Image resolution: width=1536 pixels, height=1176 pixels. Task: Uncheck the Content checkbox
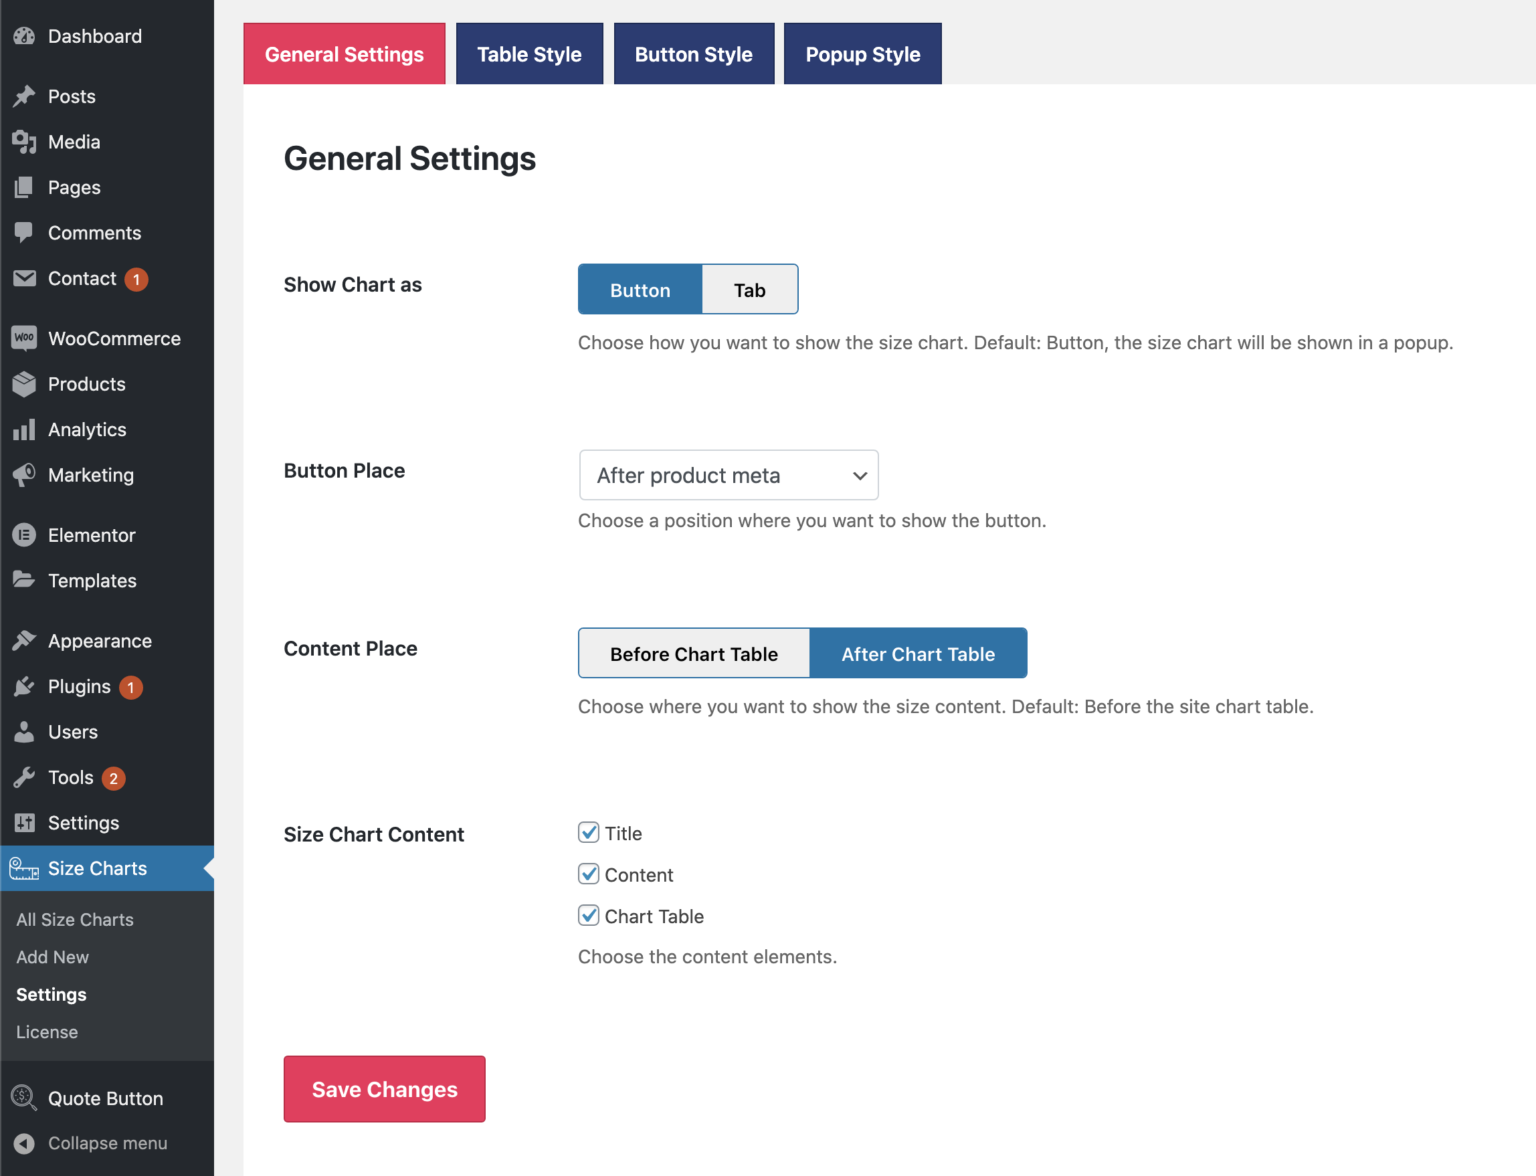[589, 873]
